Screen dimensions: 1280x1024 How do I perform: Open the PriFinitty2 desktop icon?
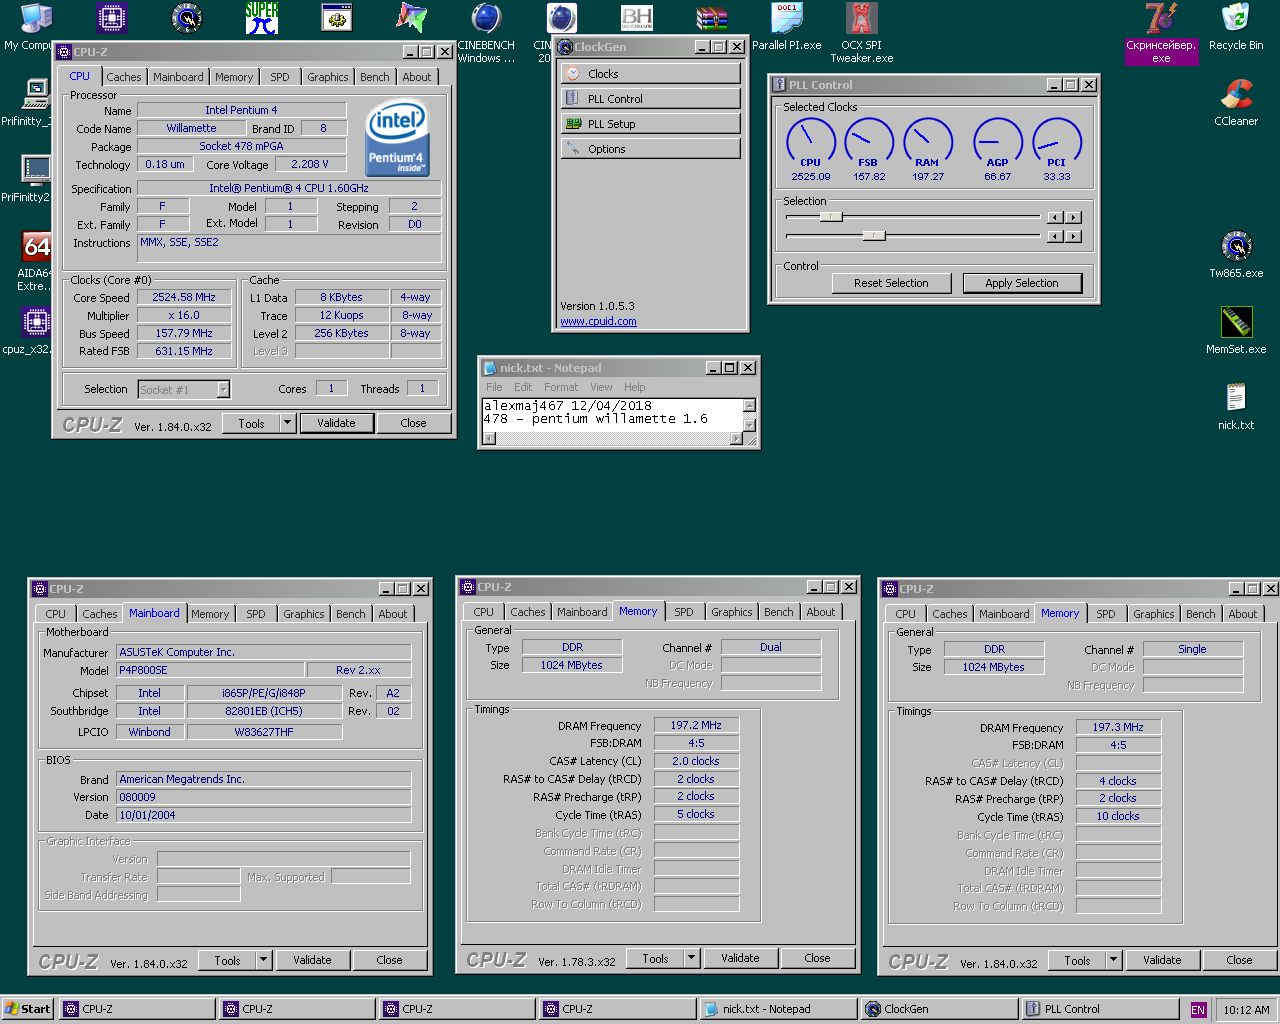[36, 170]
